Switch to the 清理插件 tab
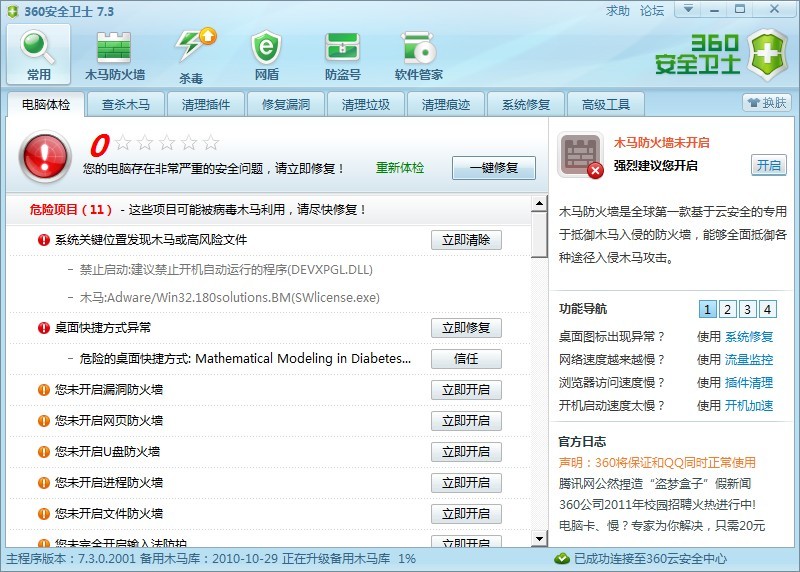The height and width of the screenshot is (572, 800). tap(206, 105)
